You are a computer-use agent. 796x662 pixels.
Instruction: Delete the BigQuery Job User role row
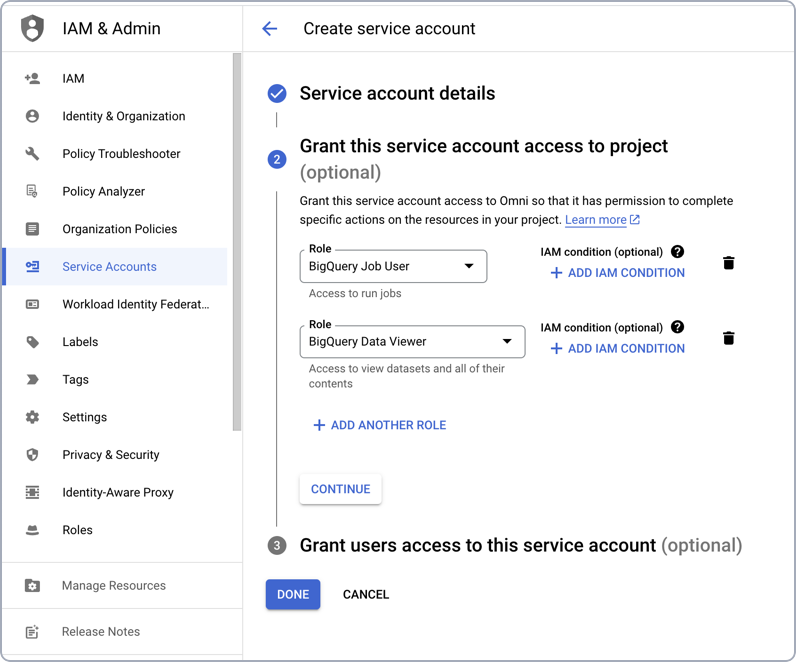tap(729, 263)
